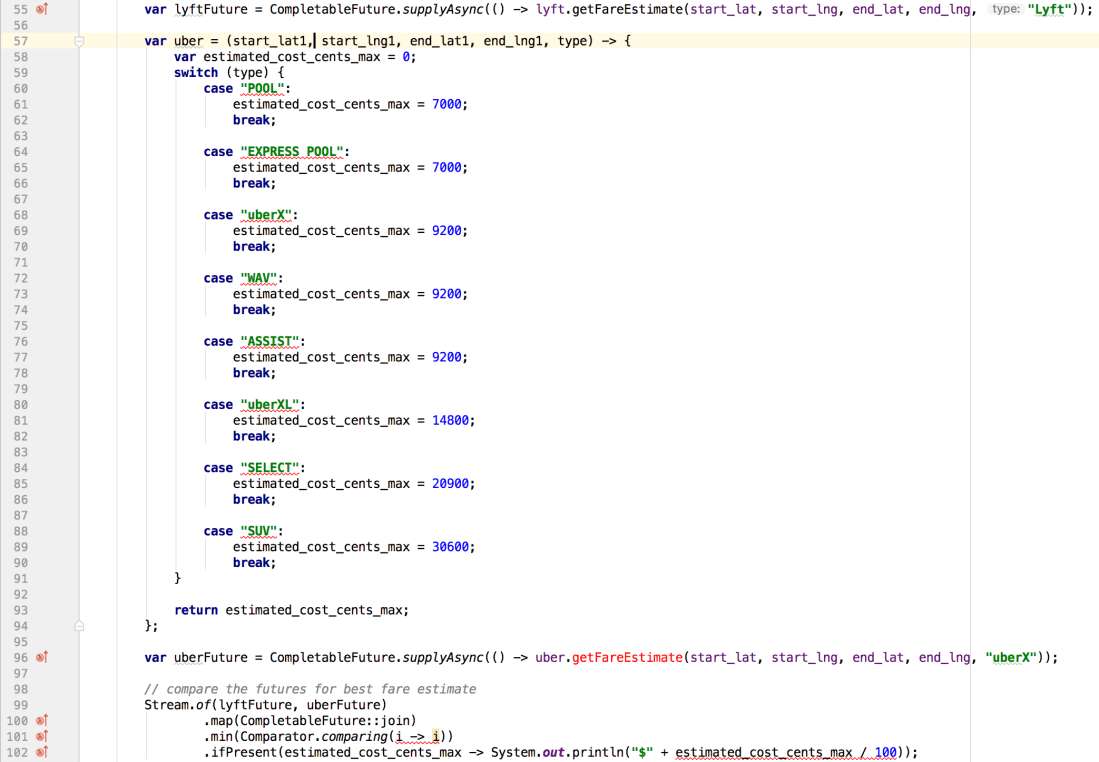Click the lambda gutter icon on line 101
The height and width of the screenshot is (762, 1099).
click(42, 736)
